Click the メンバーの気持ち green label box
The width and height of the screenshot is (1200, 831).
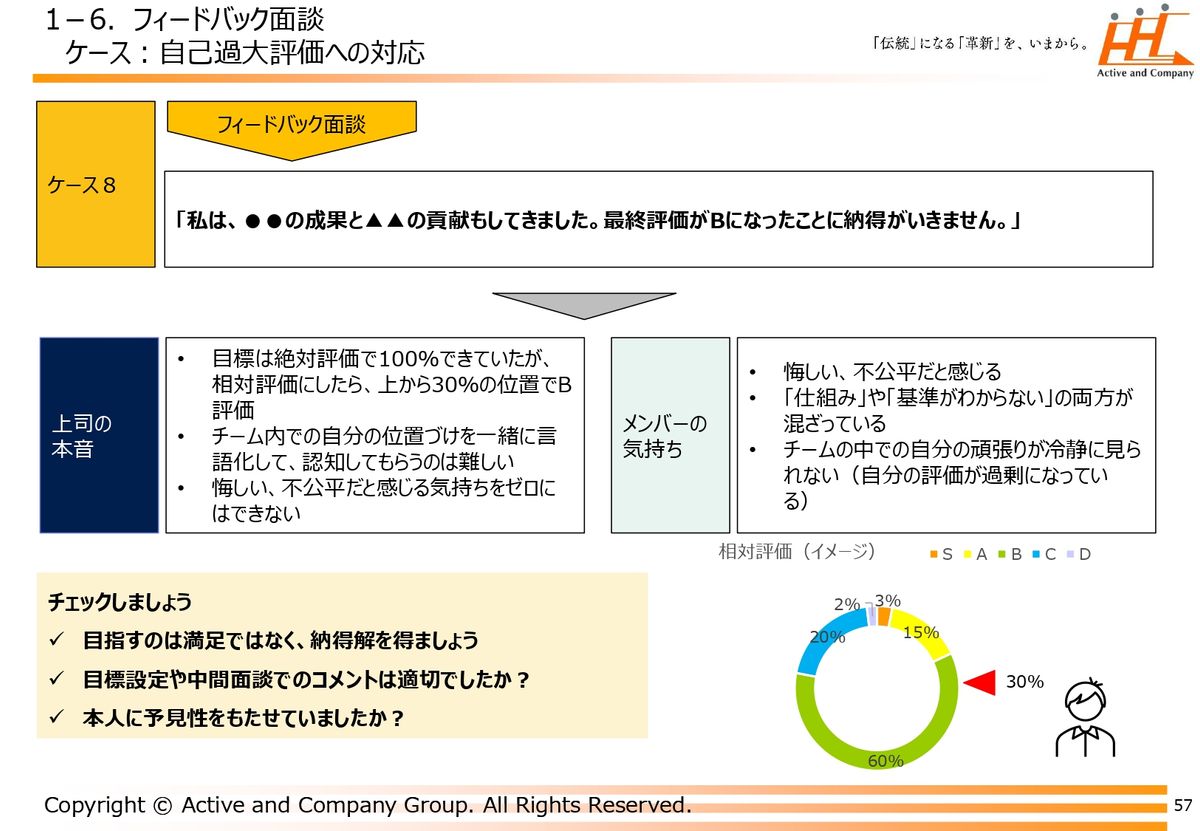click(x=670, y=435)
